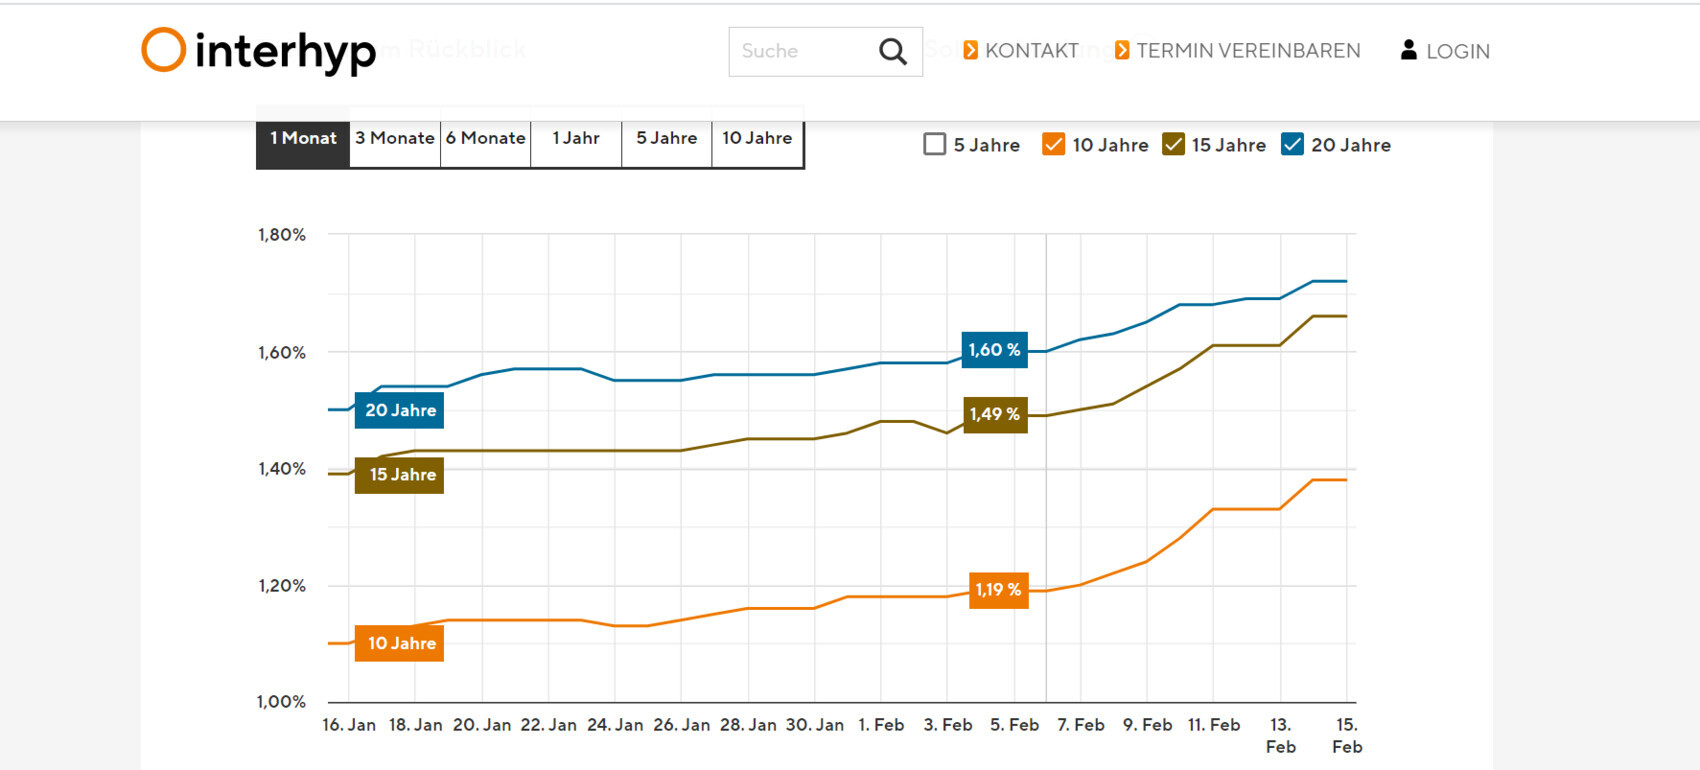Show the 1 Jahr time range

pos(576,139)
